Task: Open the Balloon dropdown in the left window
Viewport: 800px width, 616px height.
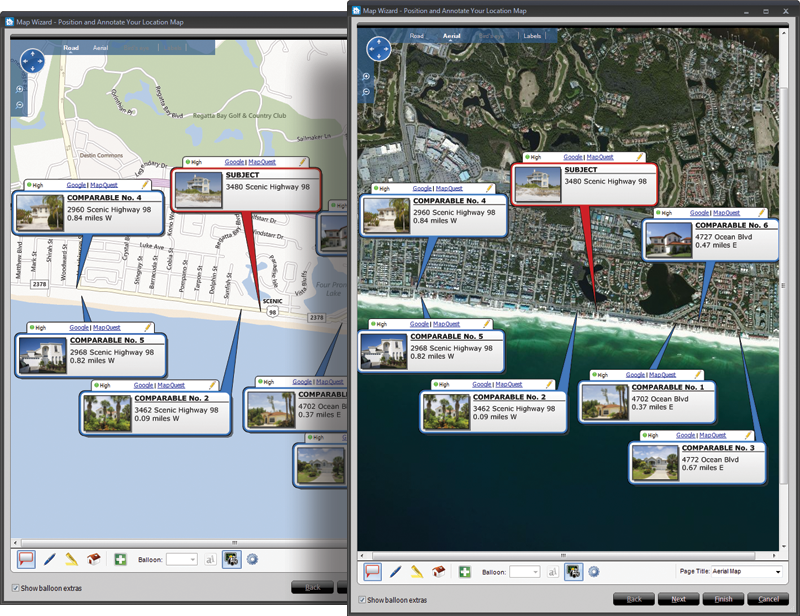Action: click(x=182, y=560)
